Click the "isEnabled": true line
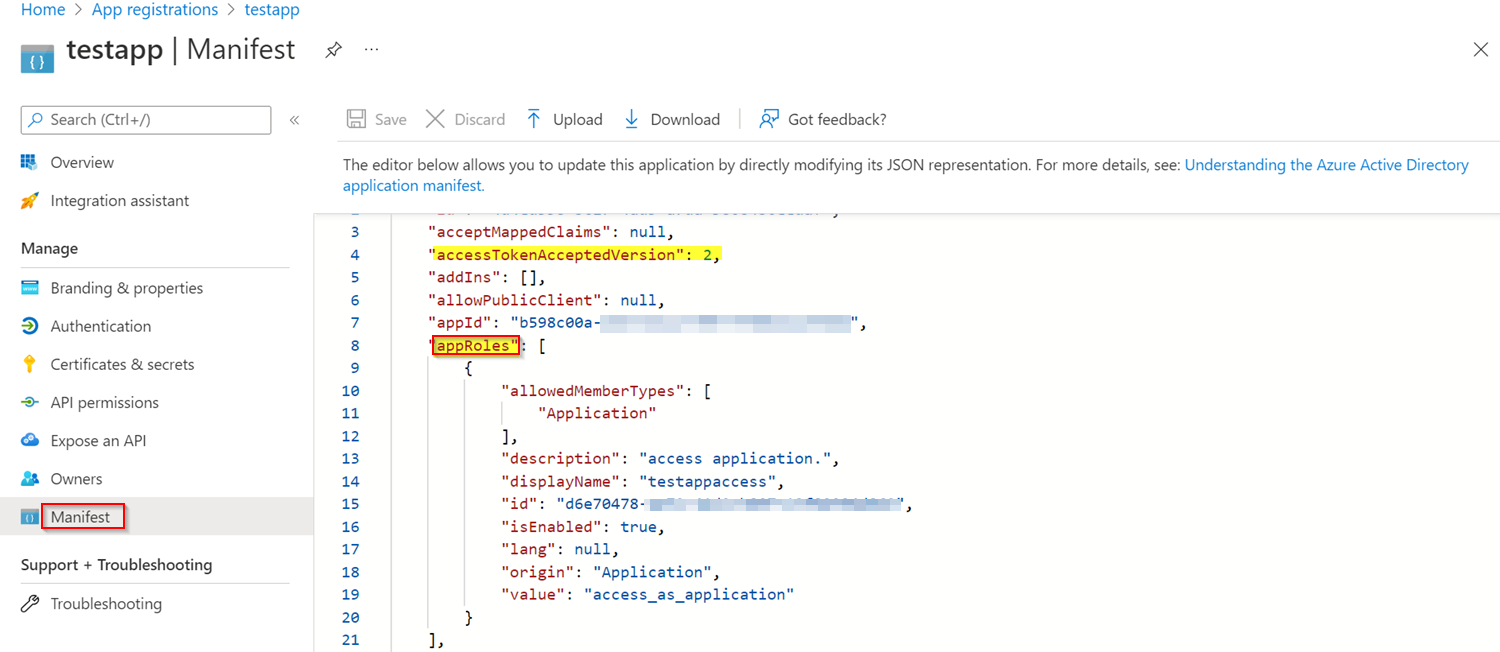This screenshot has height=652, width=1500. click(x=583, y=527)
